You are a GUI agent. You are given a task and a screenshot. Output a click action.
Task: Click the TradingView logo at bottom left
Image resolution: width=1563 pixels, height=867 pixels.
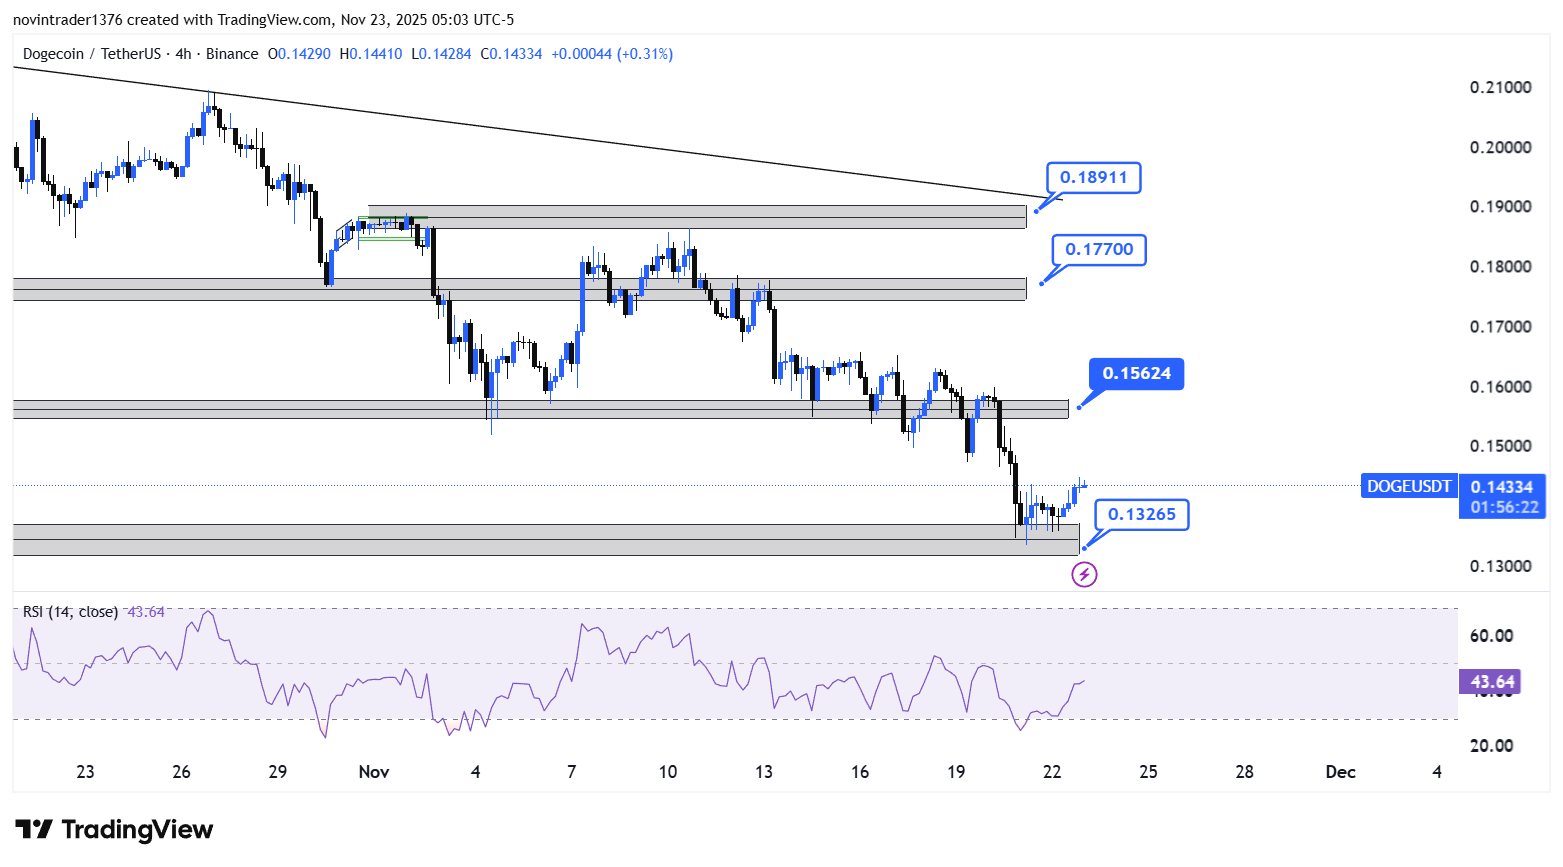(114, 830)
